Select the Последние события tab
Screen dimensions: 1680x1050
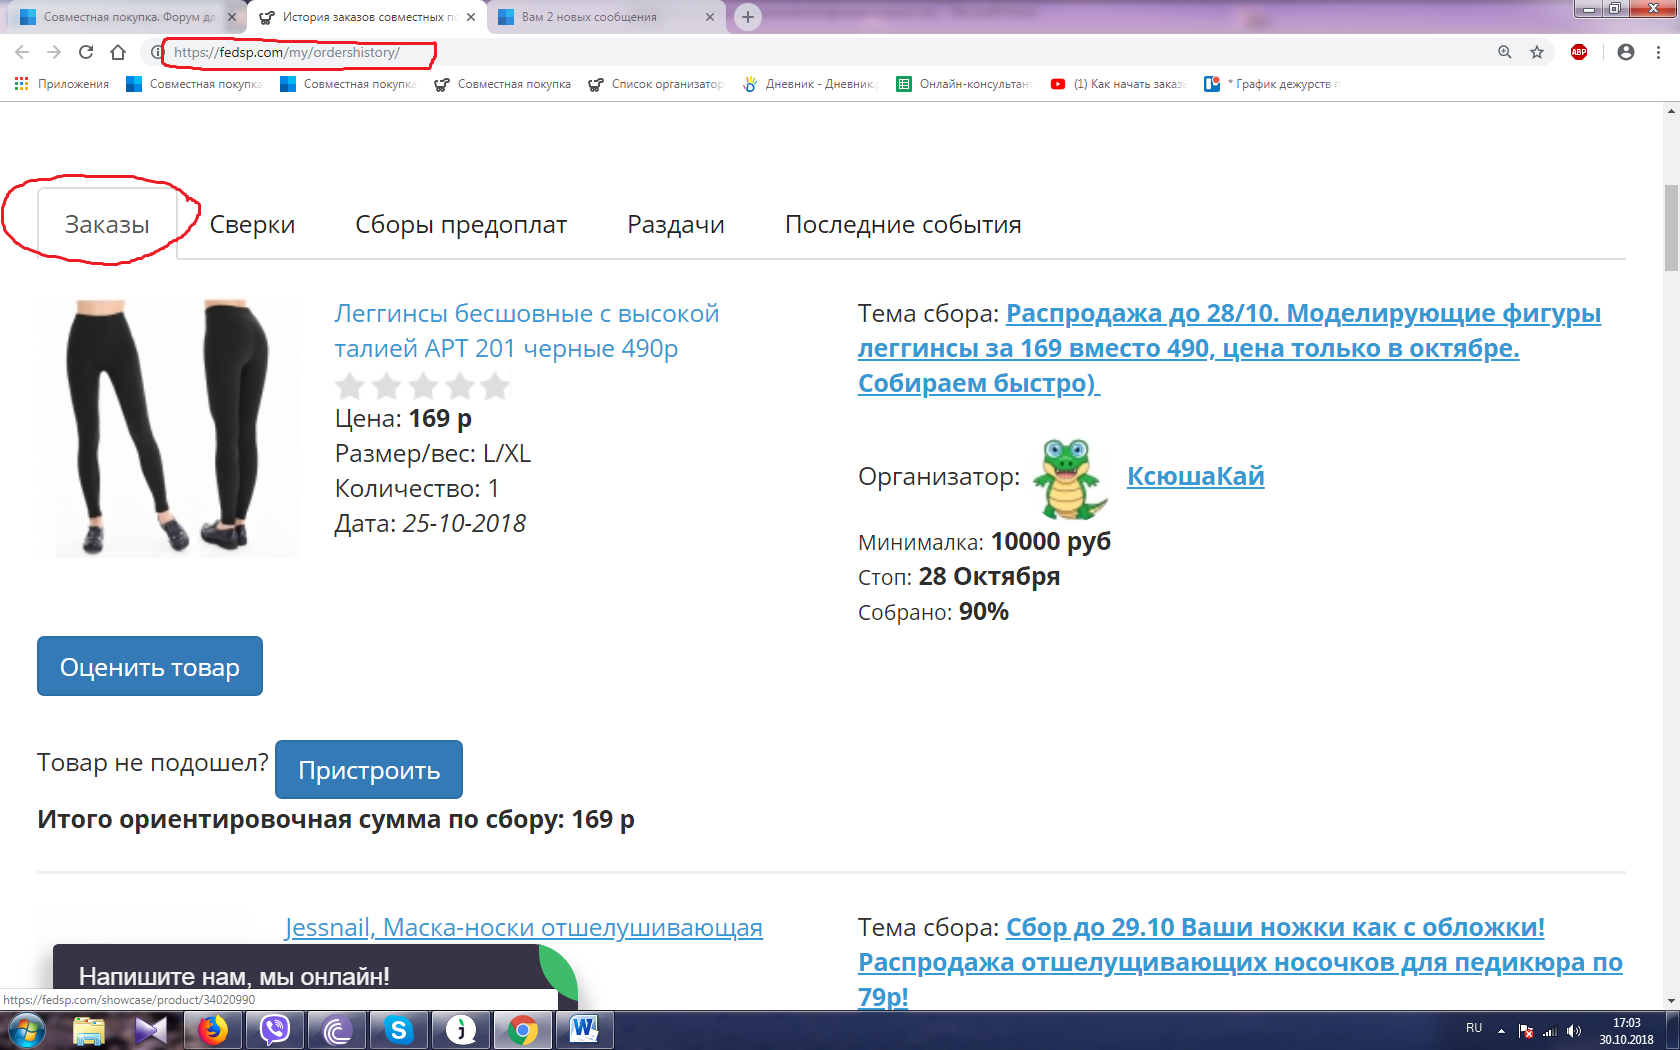[903, 225]
